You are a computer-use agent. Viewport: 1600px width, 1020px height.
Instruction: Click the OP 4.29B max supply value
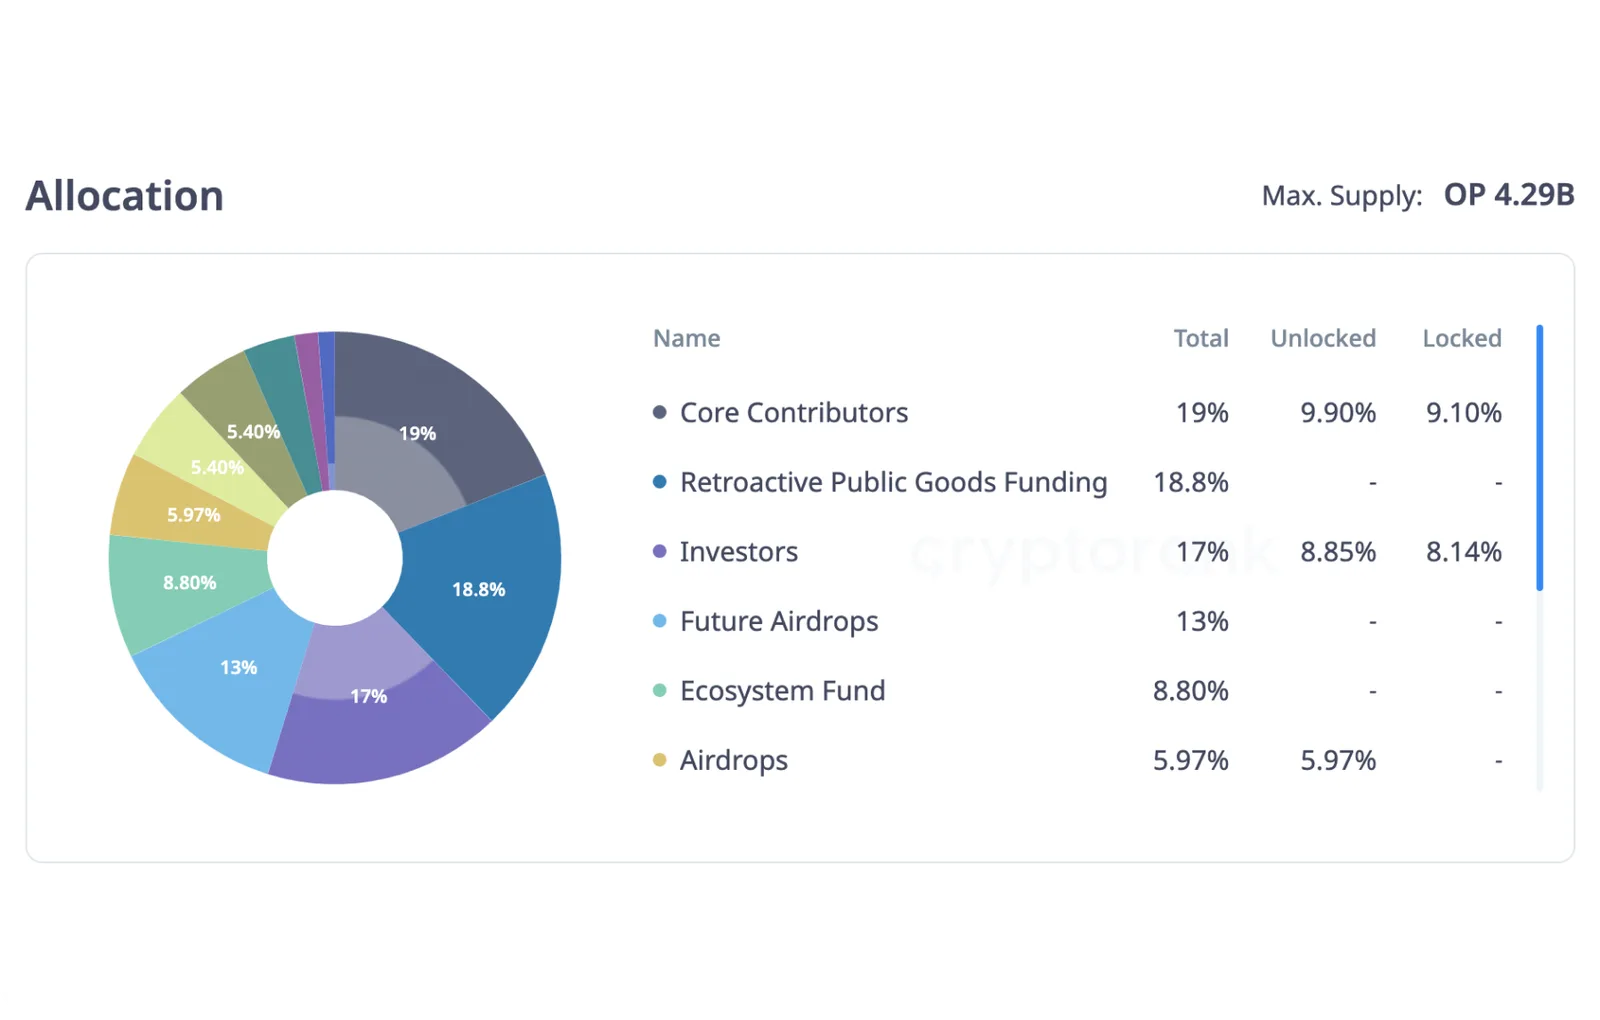[x=1509, y=194]
